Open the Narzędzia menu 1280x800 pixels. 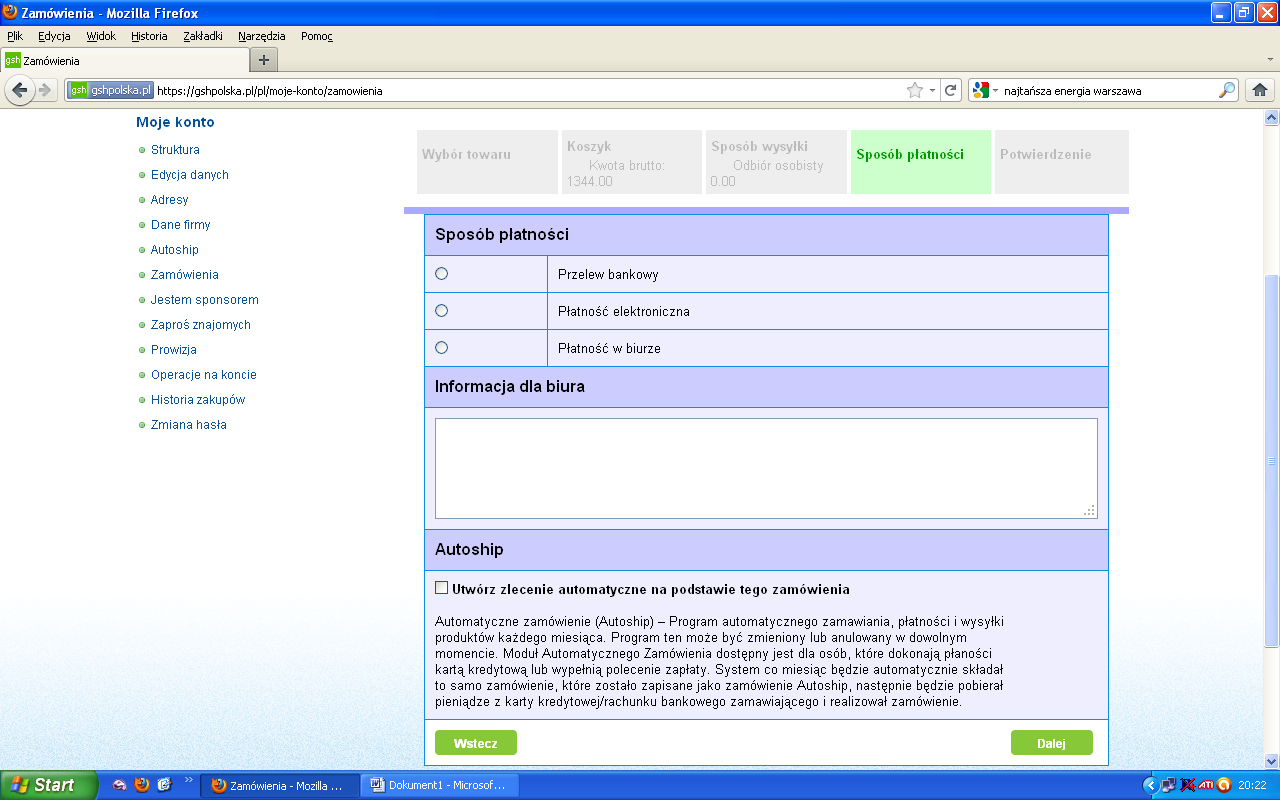(x=262, y=36)
